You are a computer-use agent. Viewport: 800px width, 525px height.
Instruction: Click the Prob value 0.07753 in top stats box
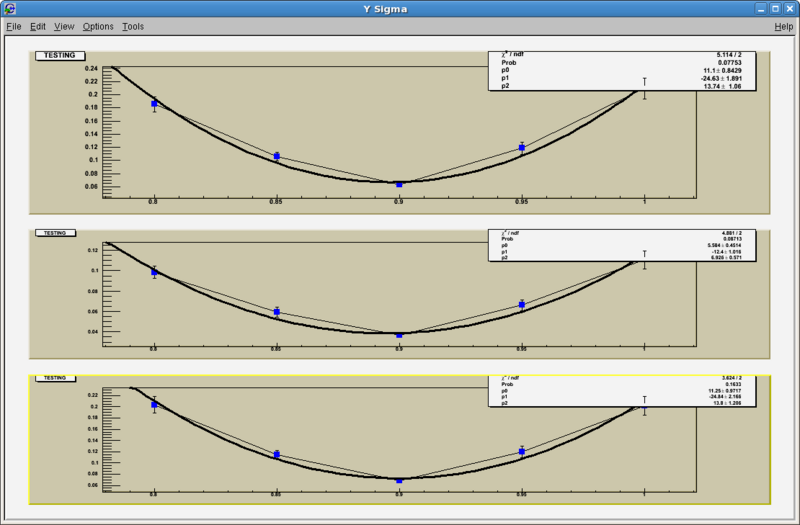click(x=730, y=62)
